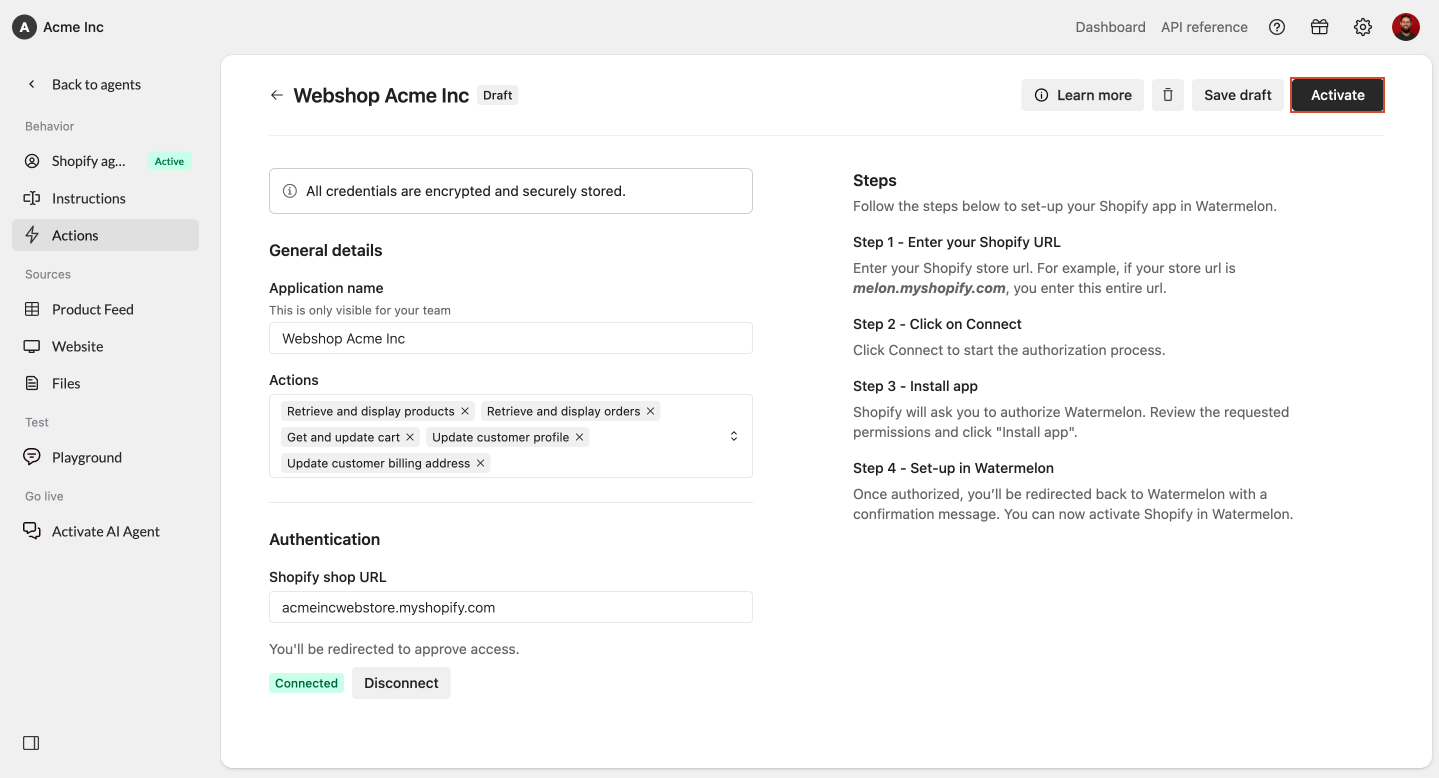Click Save draft button
Image resolution: width=1439 pixels, height=778 pixels.
[1238, 95]
